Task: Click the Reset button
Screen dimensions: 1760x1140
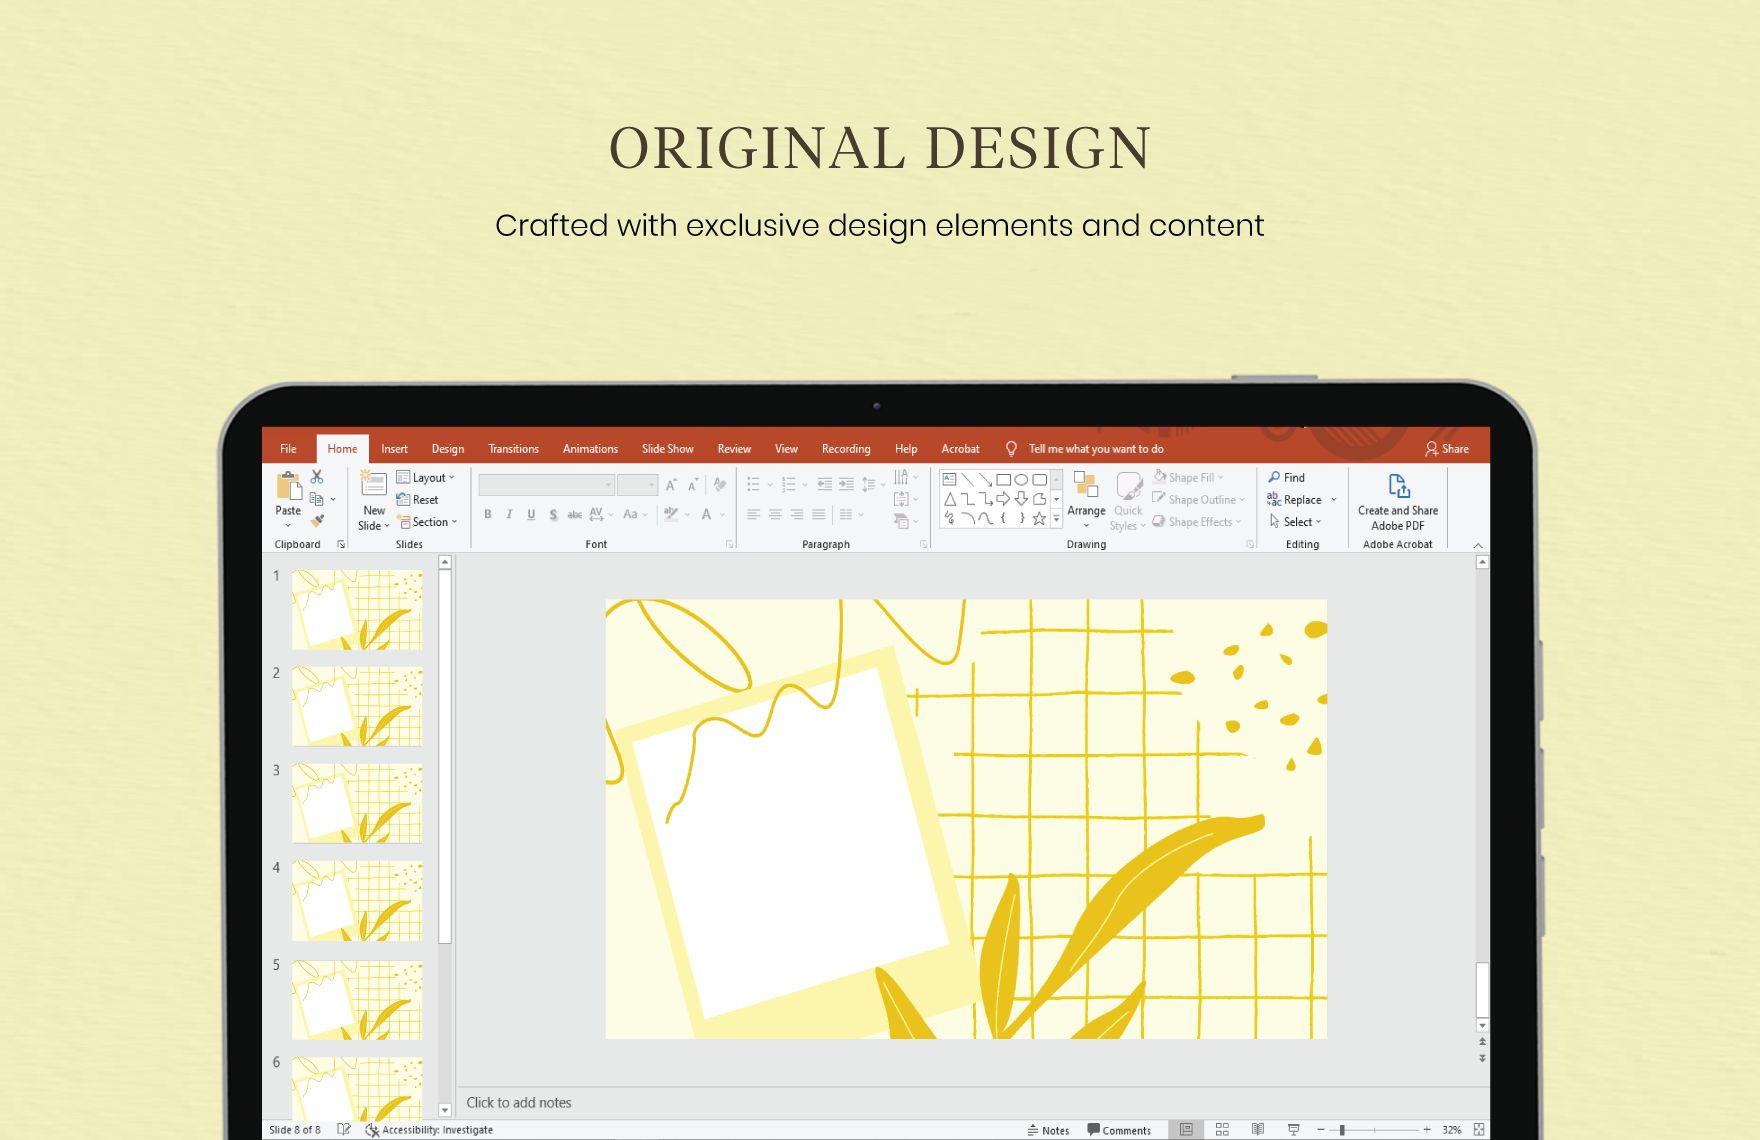Action: [418, 500]
